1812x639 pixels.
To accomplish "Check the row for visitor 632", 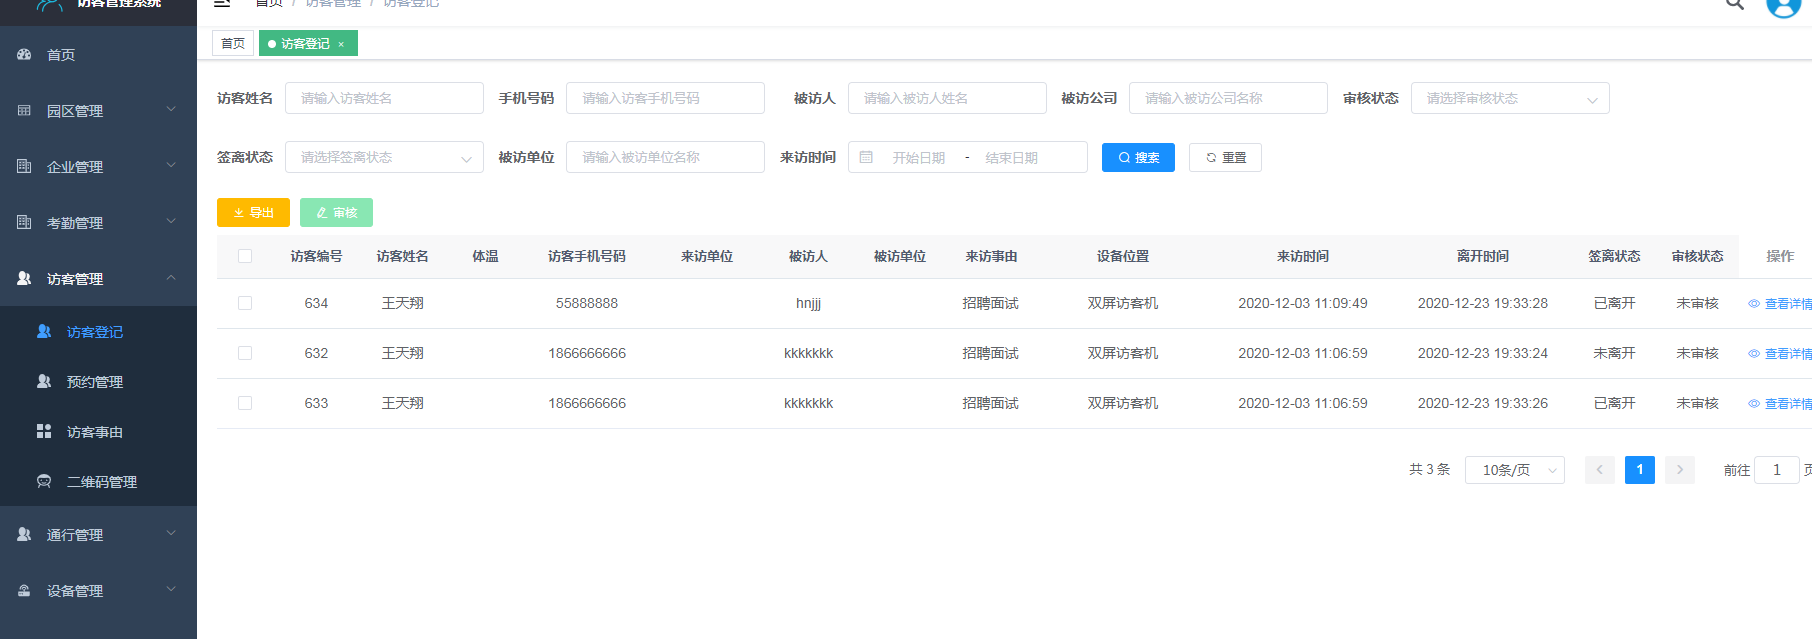I will [x=245, y=353].
